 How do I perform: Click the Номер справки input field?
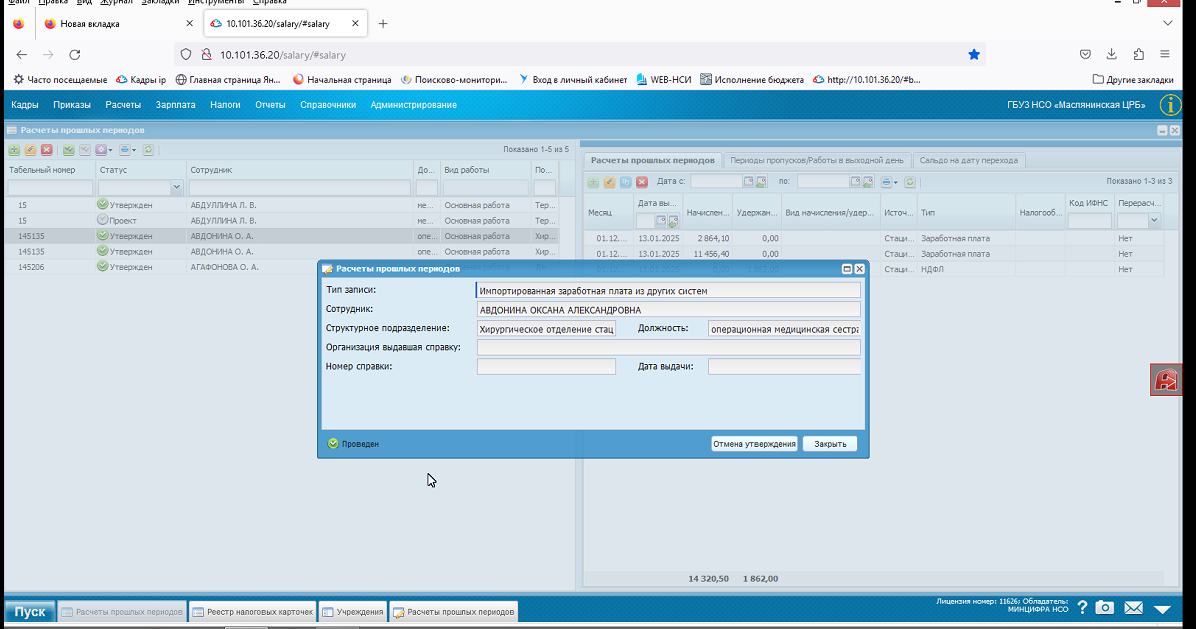click(x=546, y=367)
